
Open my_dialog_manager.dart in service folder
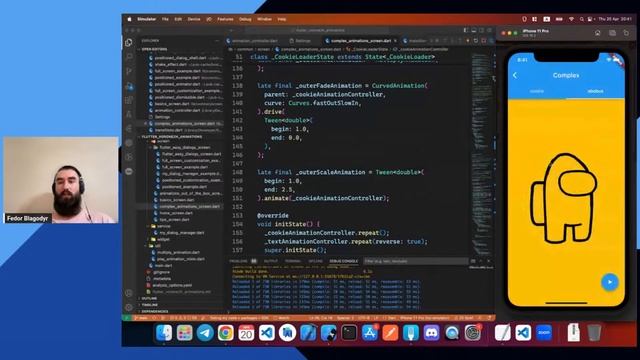(x=182, y=233)
